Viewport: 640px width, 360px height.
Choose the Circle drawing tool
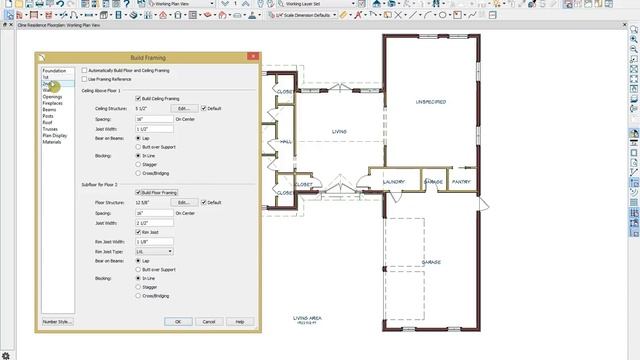[x=442, y=16]
